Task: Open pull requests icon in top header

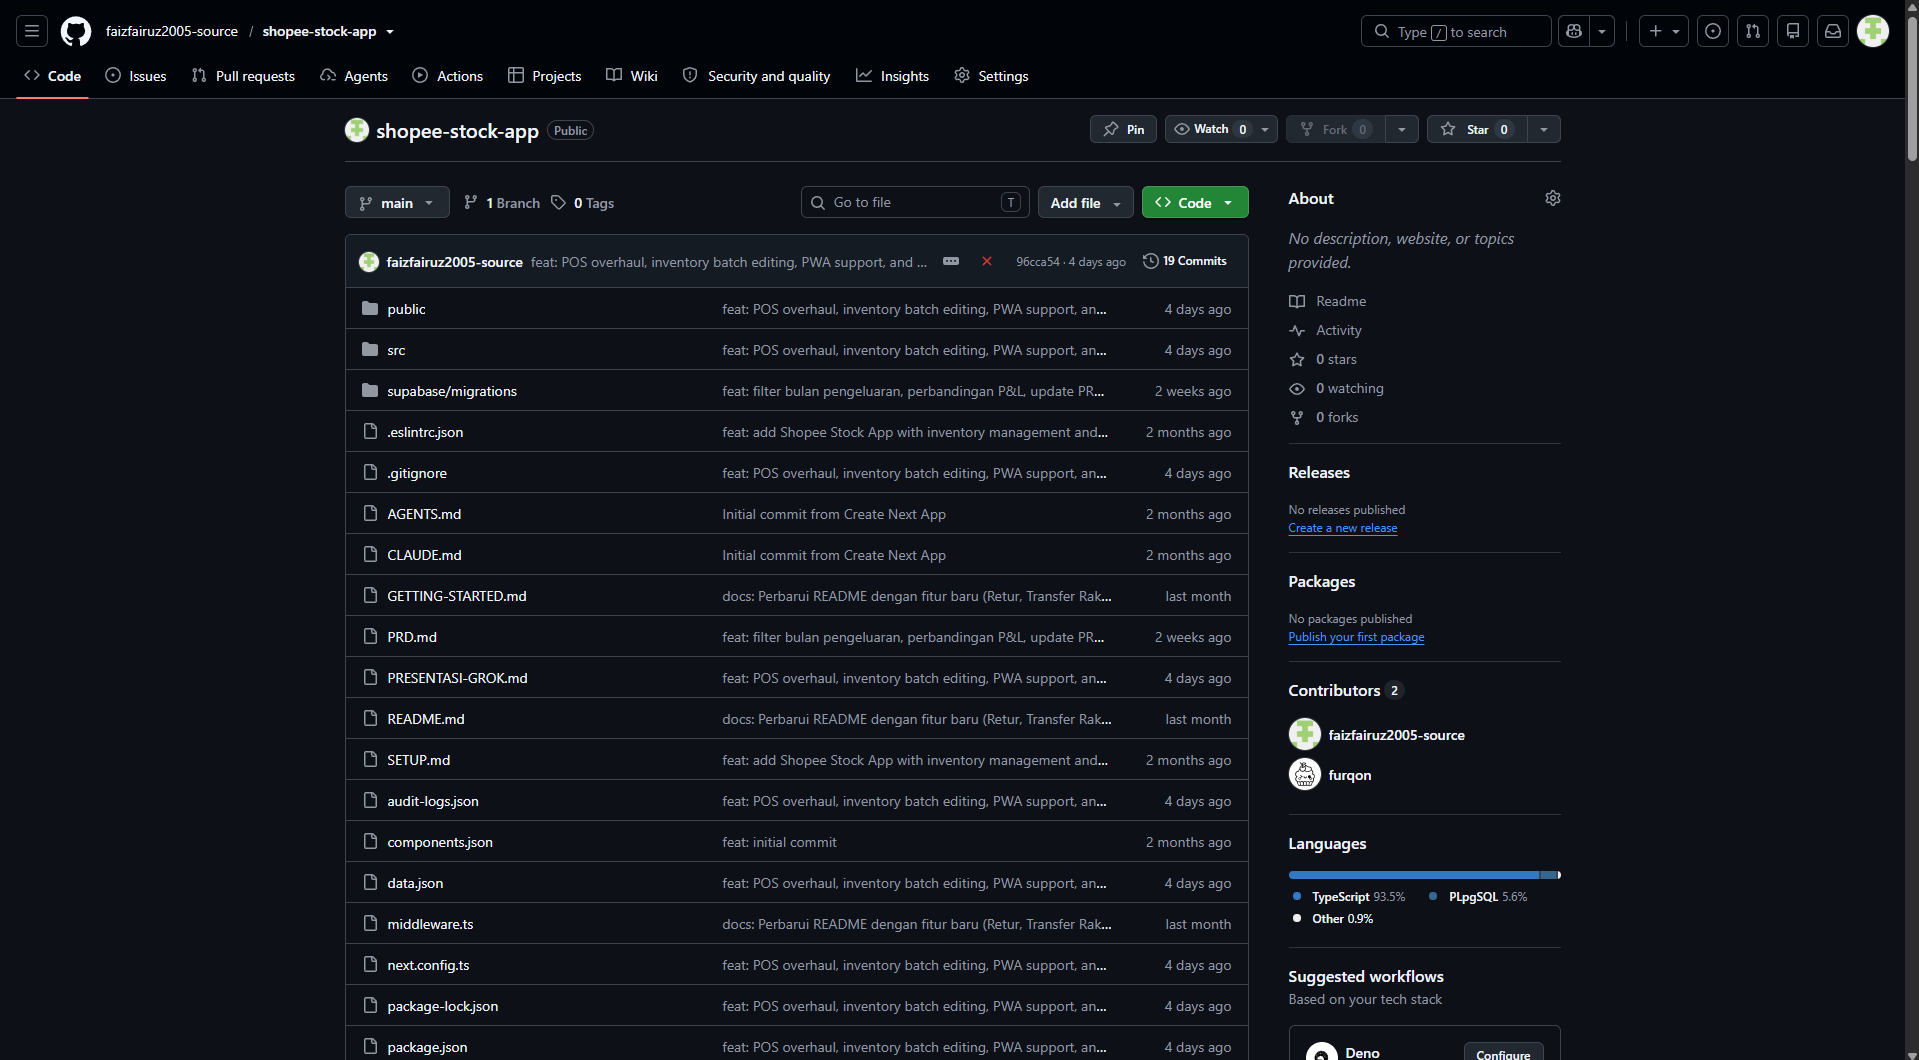Action: coord(1753,32)
